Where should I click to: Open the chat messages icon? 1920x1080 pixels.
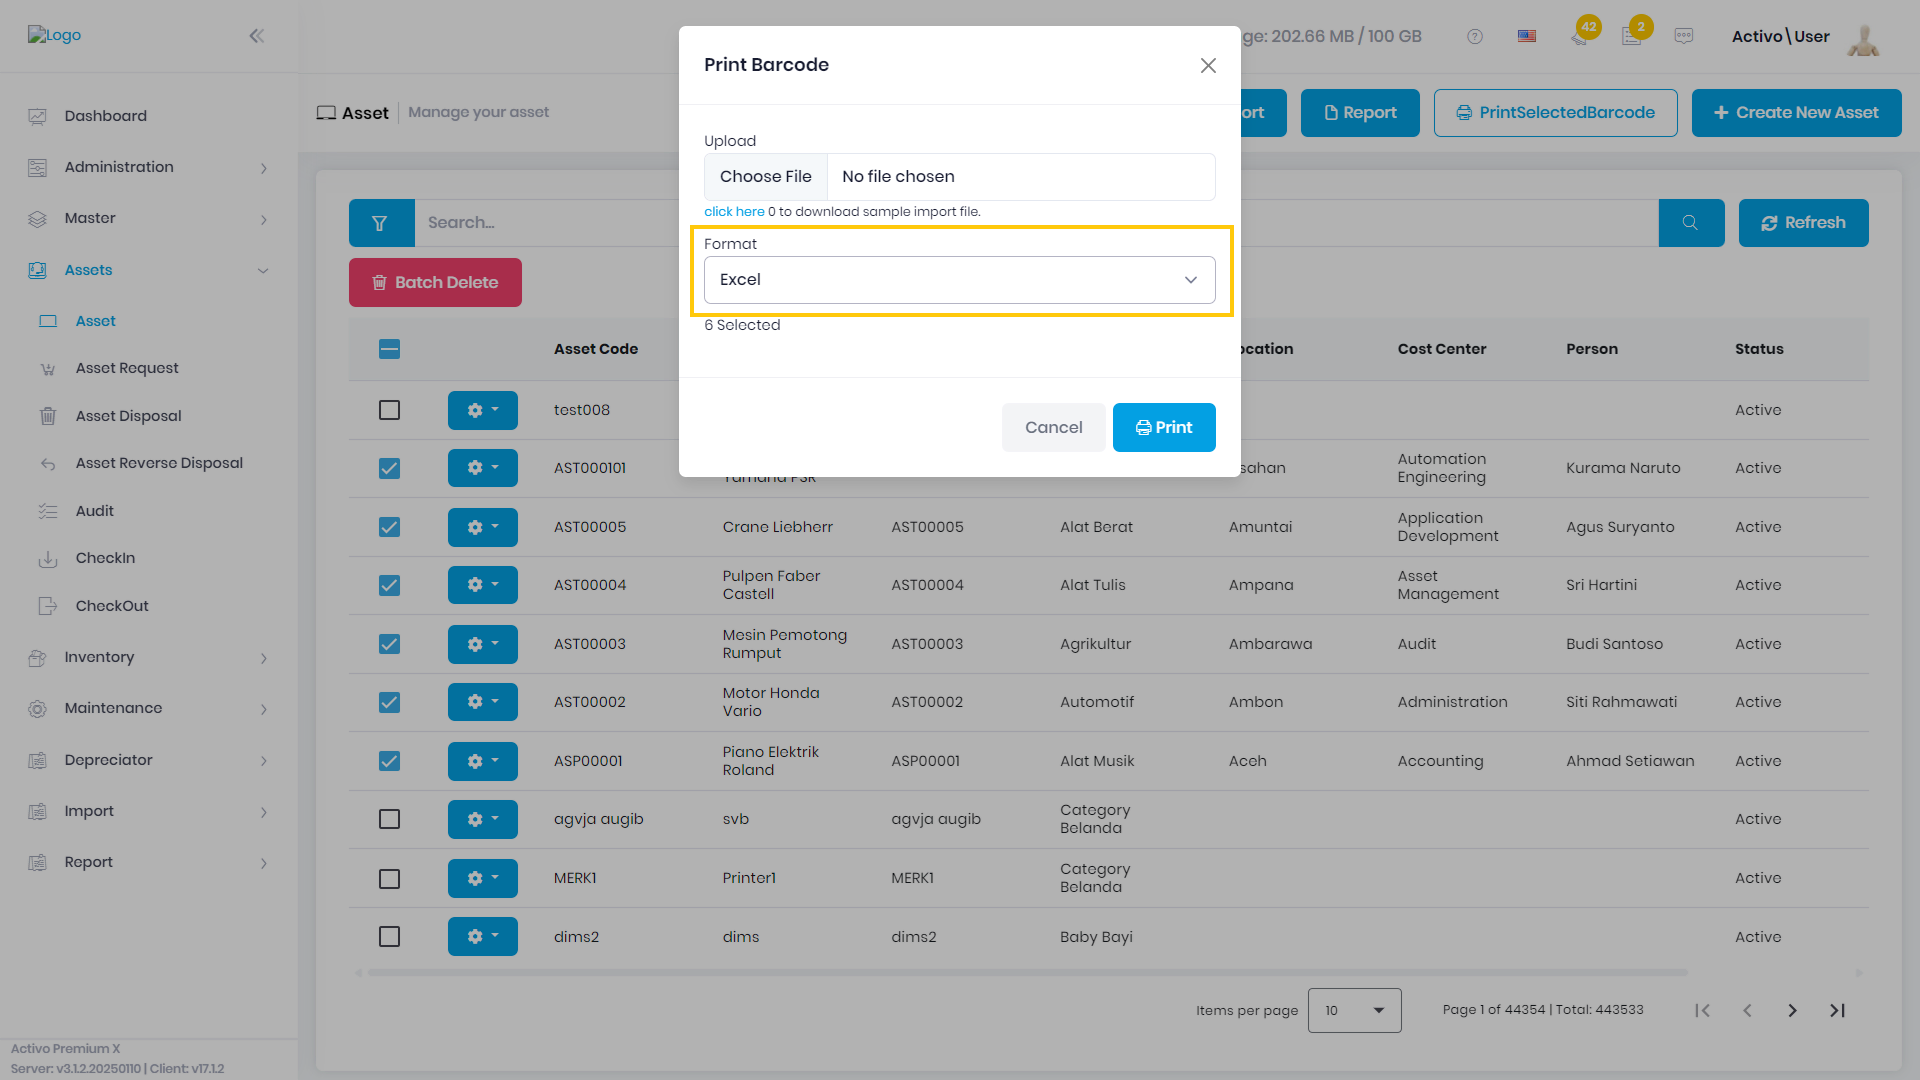click(1684, 36)
